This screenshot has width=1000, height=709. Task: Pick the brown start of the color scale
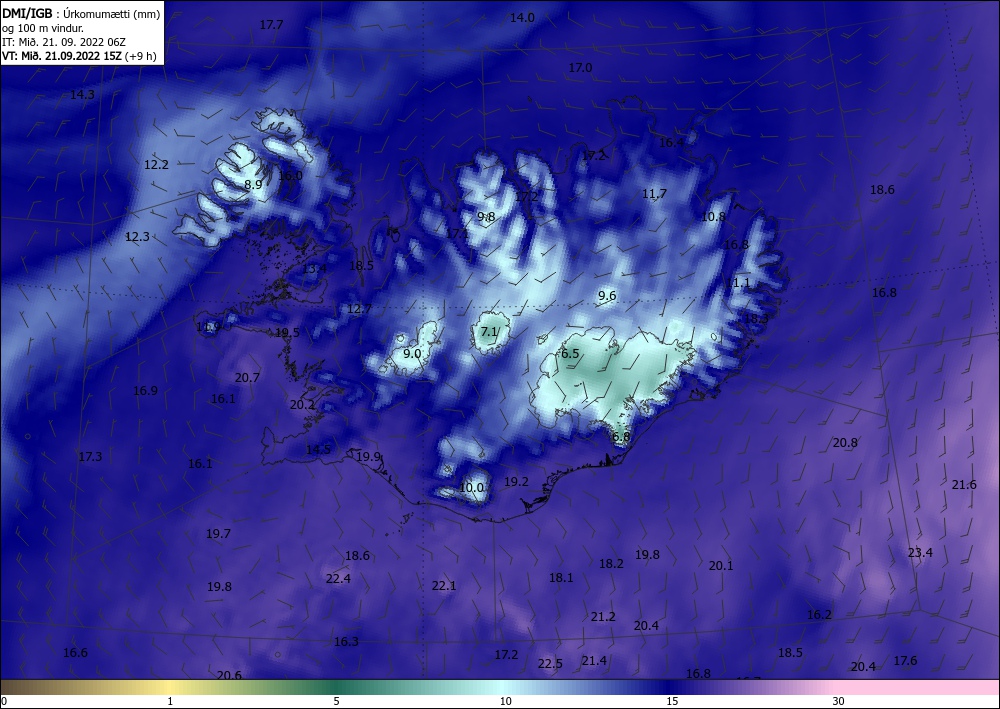(x=19, y=687)
